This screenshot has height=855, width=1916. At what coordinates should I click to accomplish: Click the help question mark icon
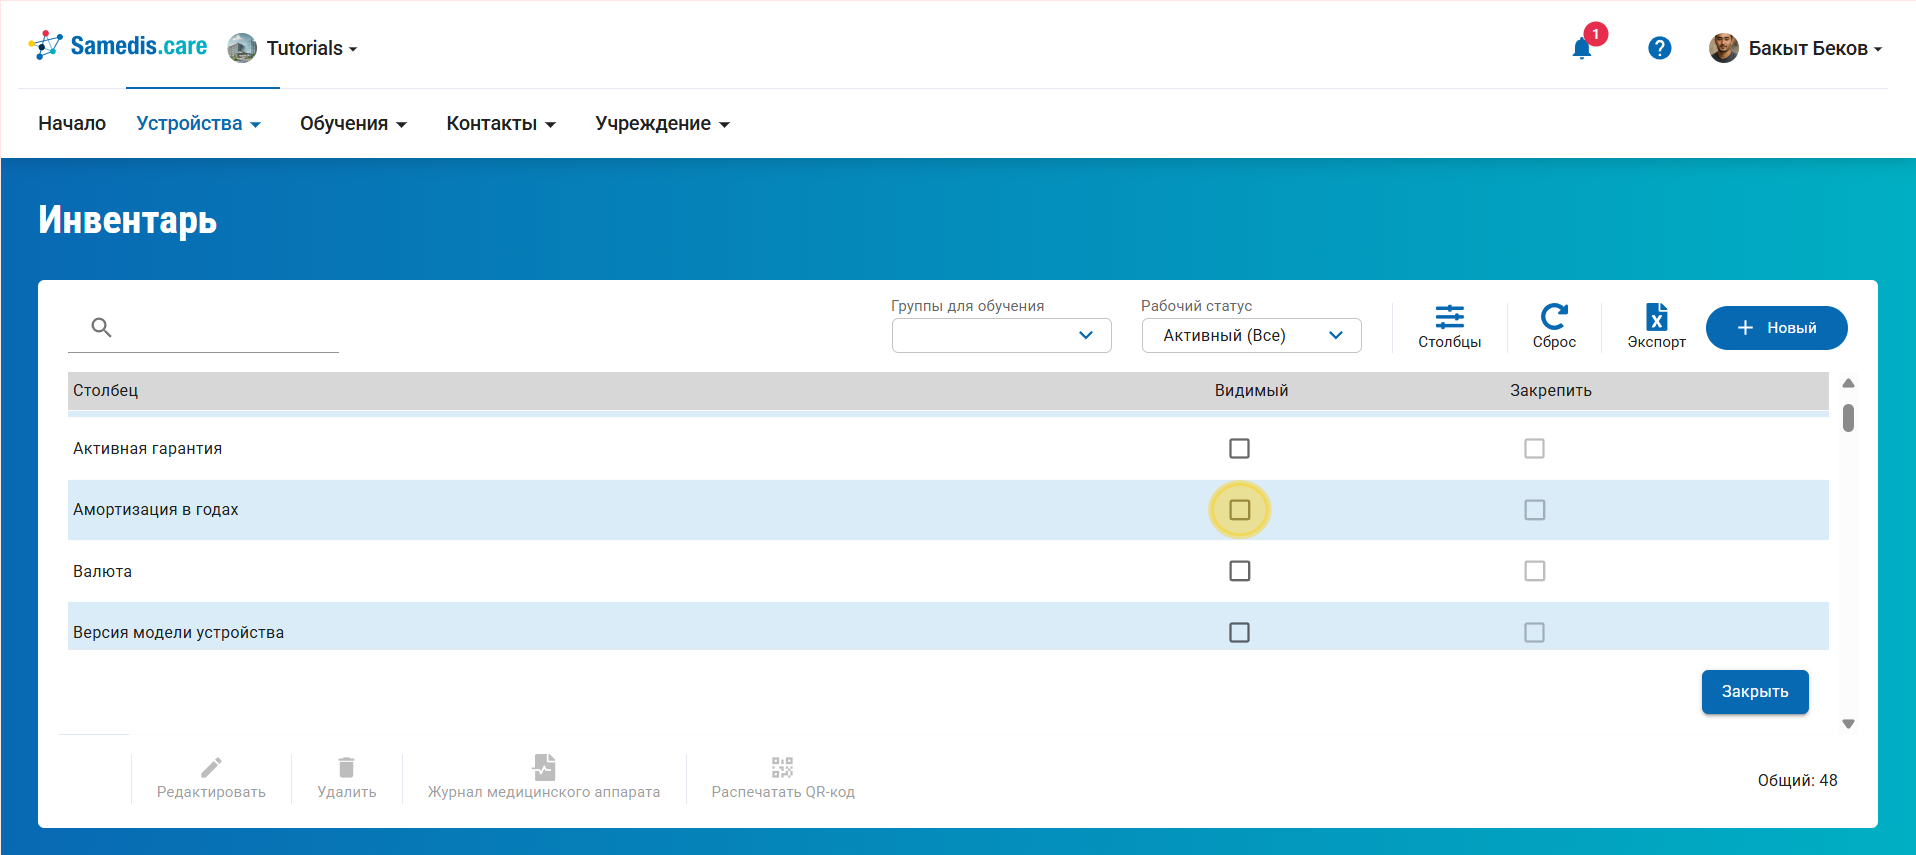point(1659,48)
